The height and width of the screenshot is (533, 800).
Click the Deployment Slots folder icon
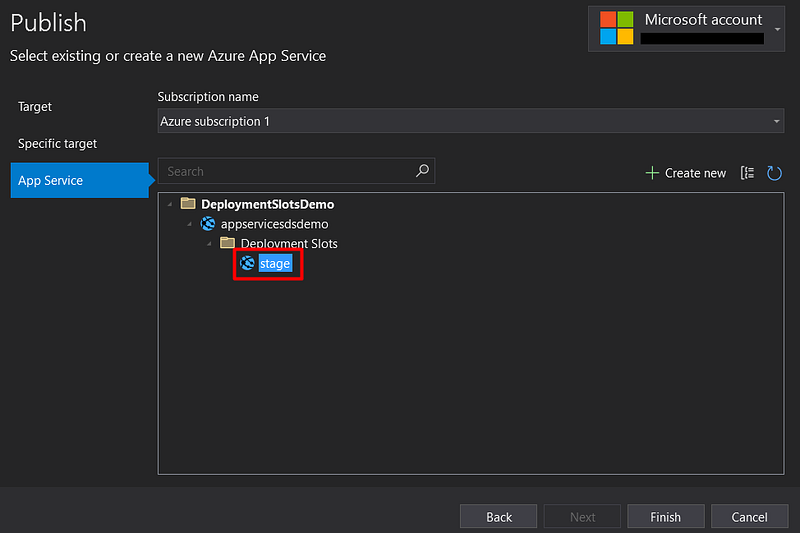coord(227,242)
